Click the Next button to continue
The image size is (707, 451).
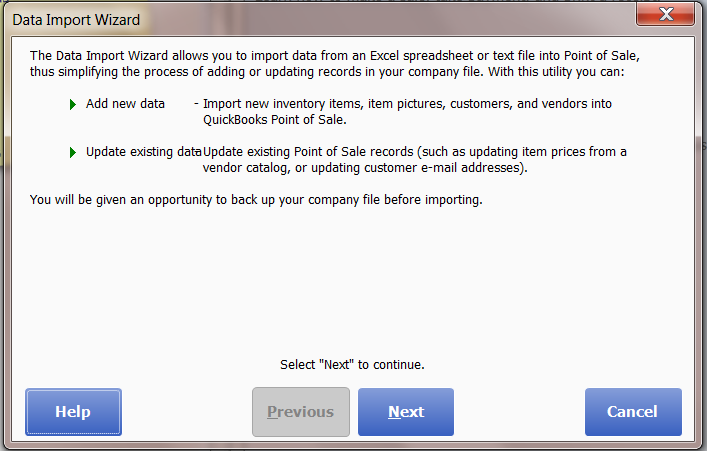pyautogui.click(x=406, y=412)
